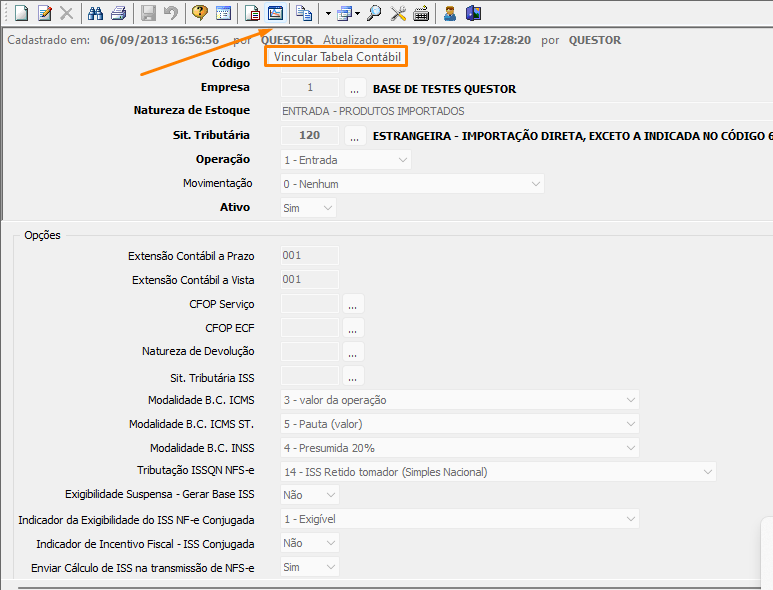Click the Natureza de Estoque field
Screen dimensions: 773x590
(x=527, y=111)
